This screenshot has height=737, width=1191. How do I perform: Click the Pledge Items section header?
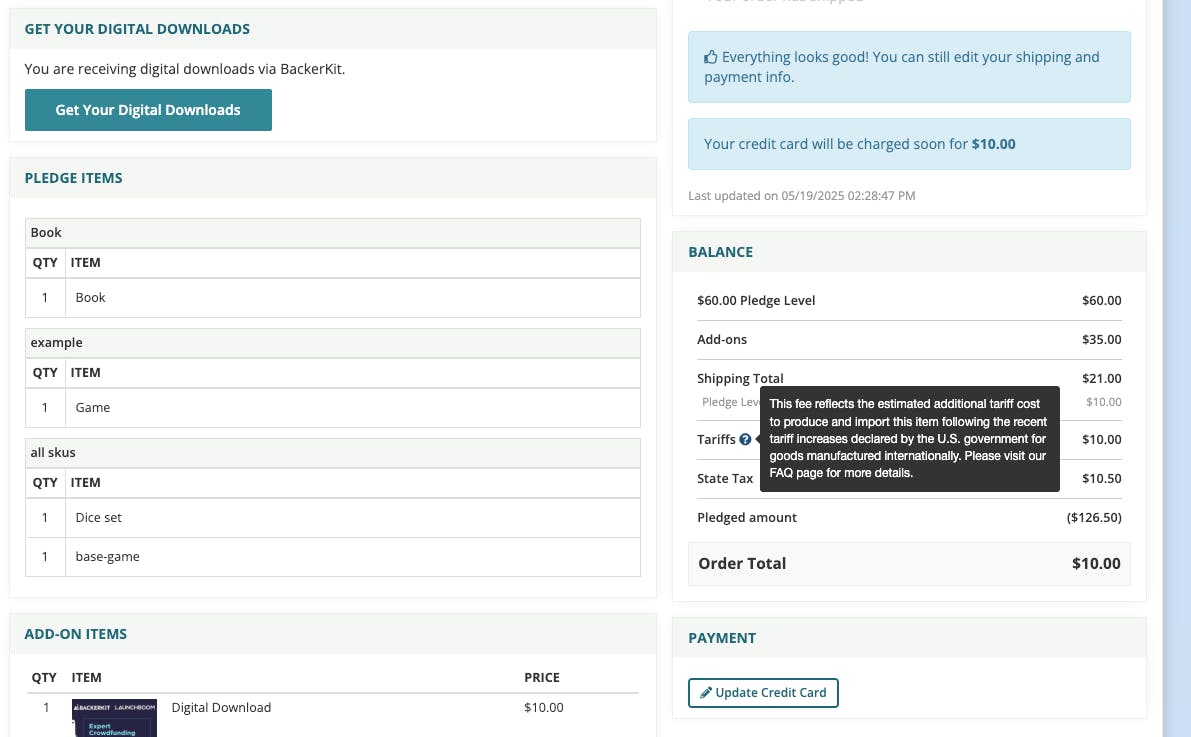pos(73,178)
